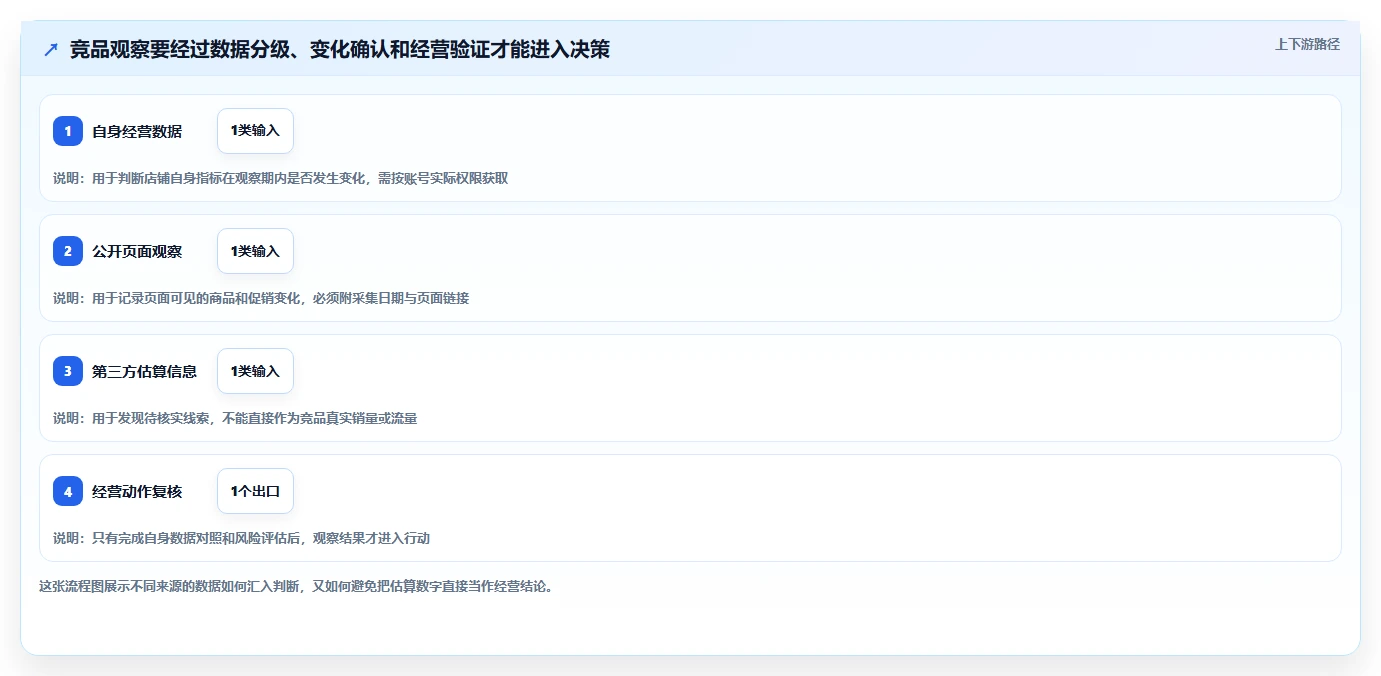Click the description about 风险评估后进入行动
Viewport: 1381px width, 676px height.
tap(242, 538)
